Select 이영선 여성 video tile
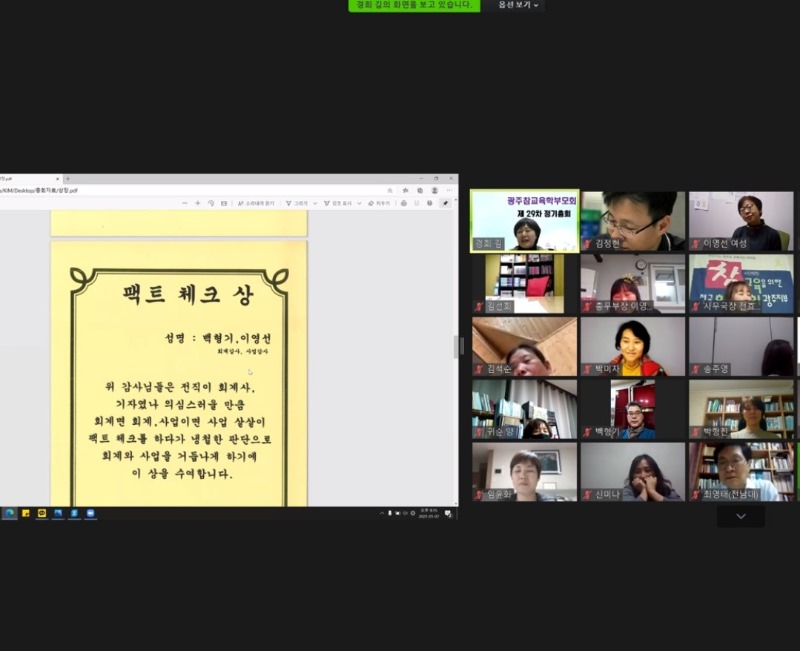The width and height of the screenshot is (800, 651). tap(741, 221)
